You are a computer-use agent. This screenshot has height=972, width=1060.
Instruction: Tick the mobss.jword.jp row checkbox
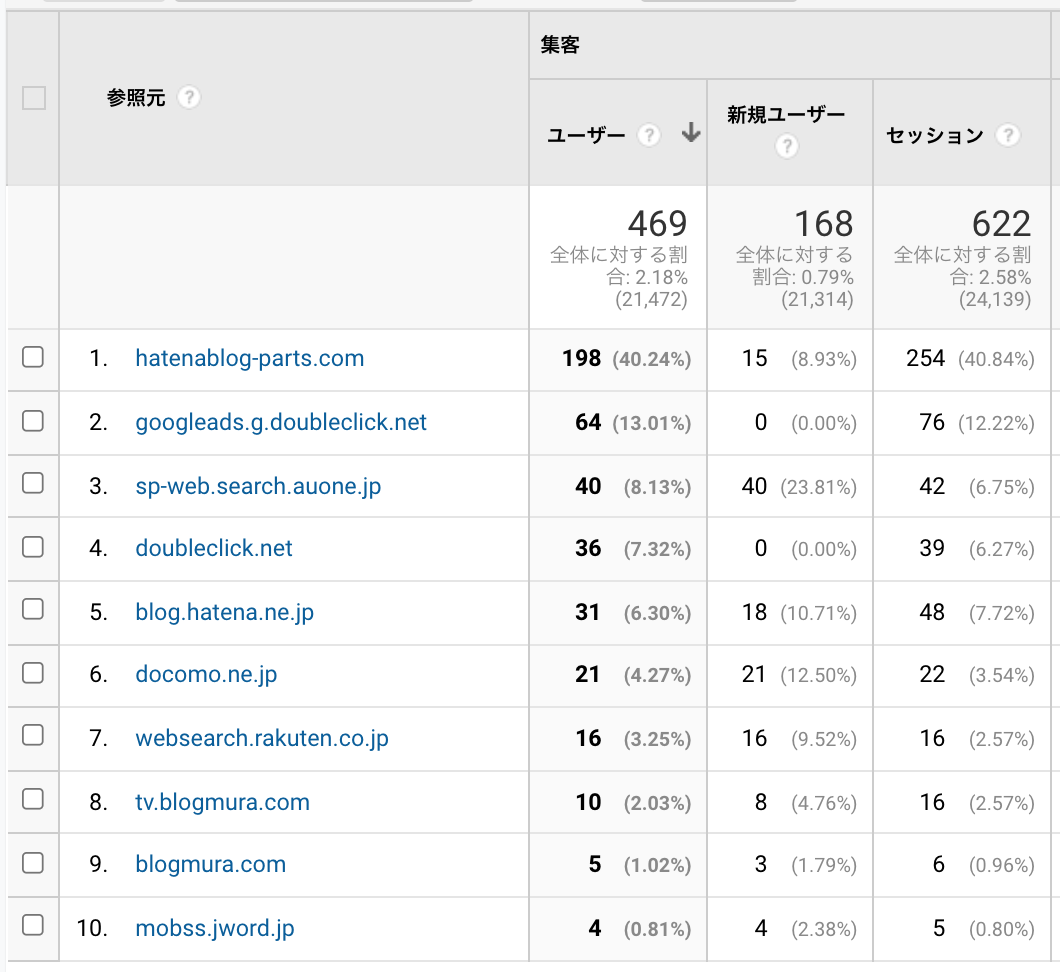click(x=32, y=925)
